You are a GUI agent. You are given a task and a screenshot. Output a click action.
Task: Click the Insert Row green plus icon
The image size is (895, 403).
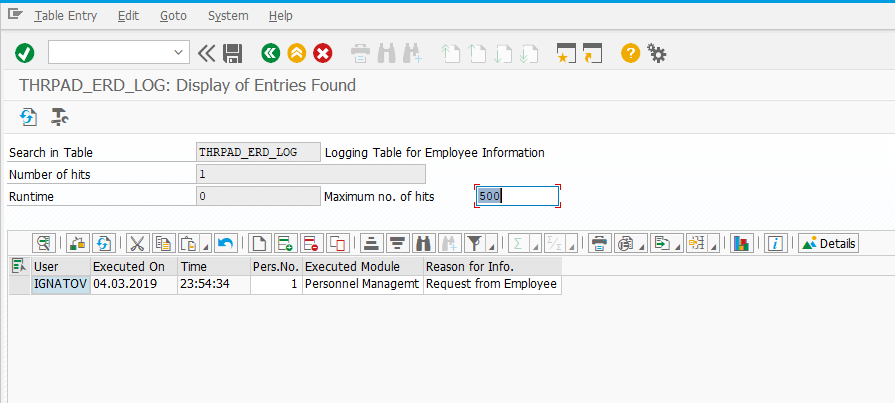(x=285, y=244)
